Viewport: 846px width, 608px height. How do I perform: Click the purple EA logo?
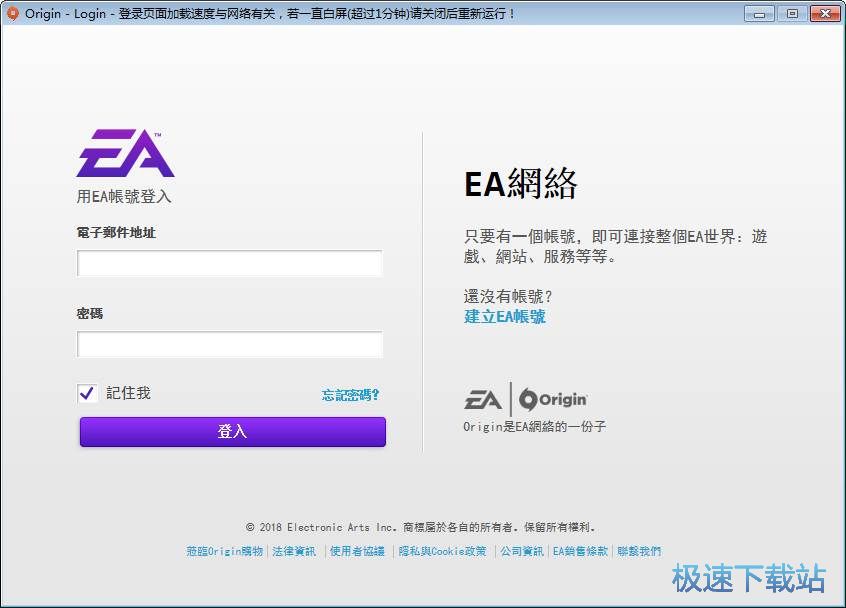[125, 154]
